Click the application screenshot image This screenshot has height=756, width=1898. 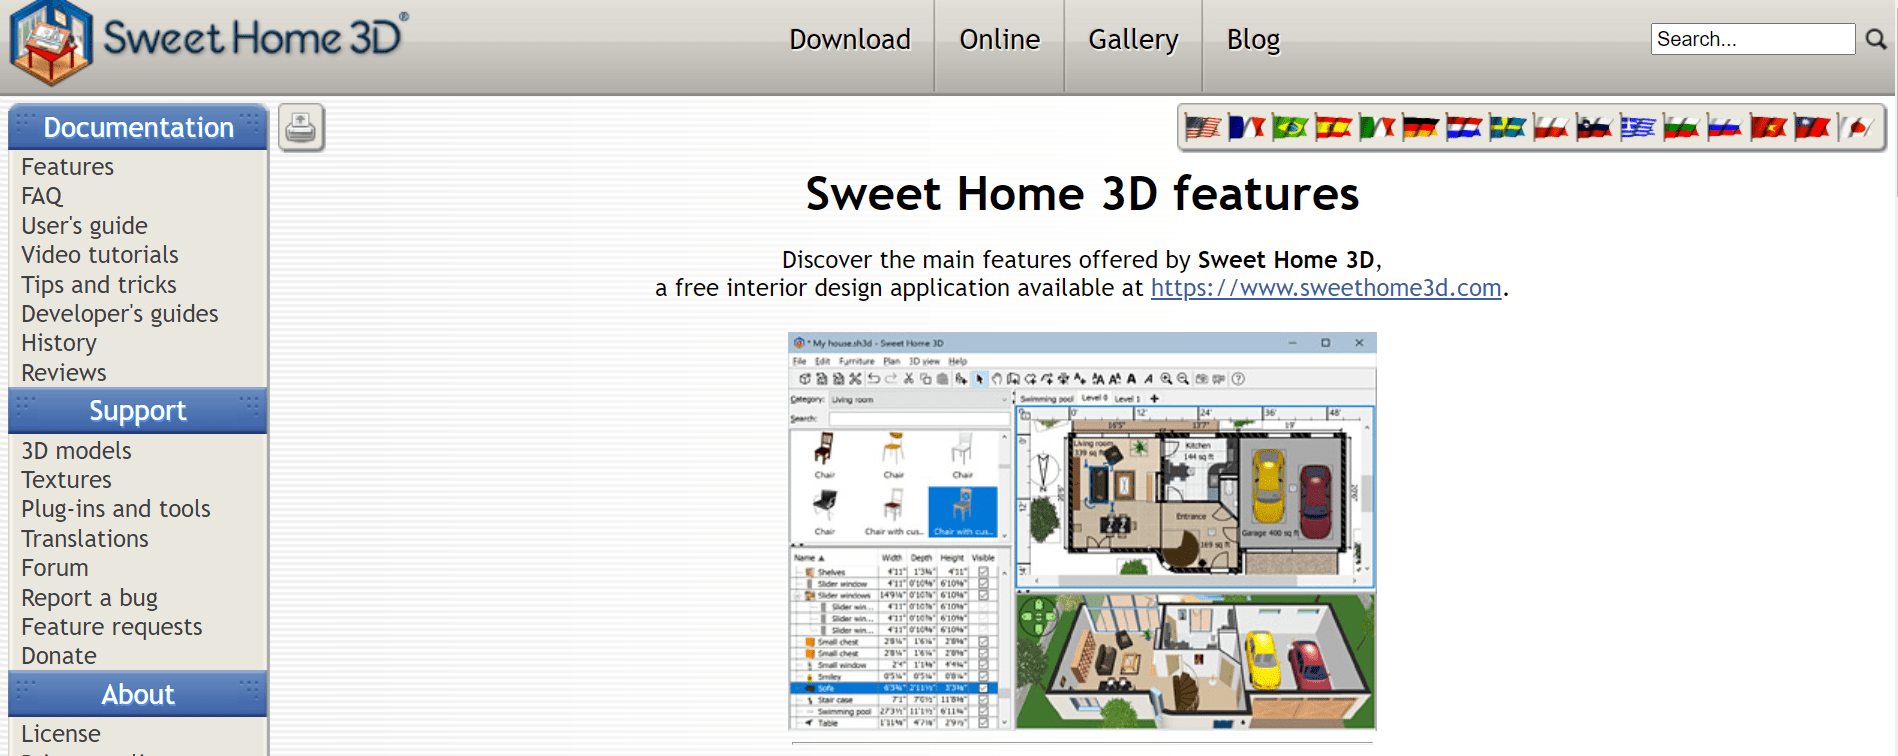pos(1082,531)
